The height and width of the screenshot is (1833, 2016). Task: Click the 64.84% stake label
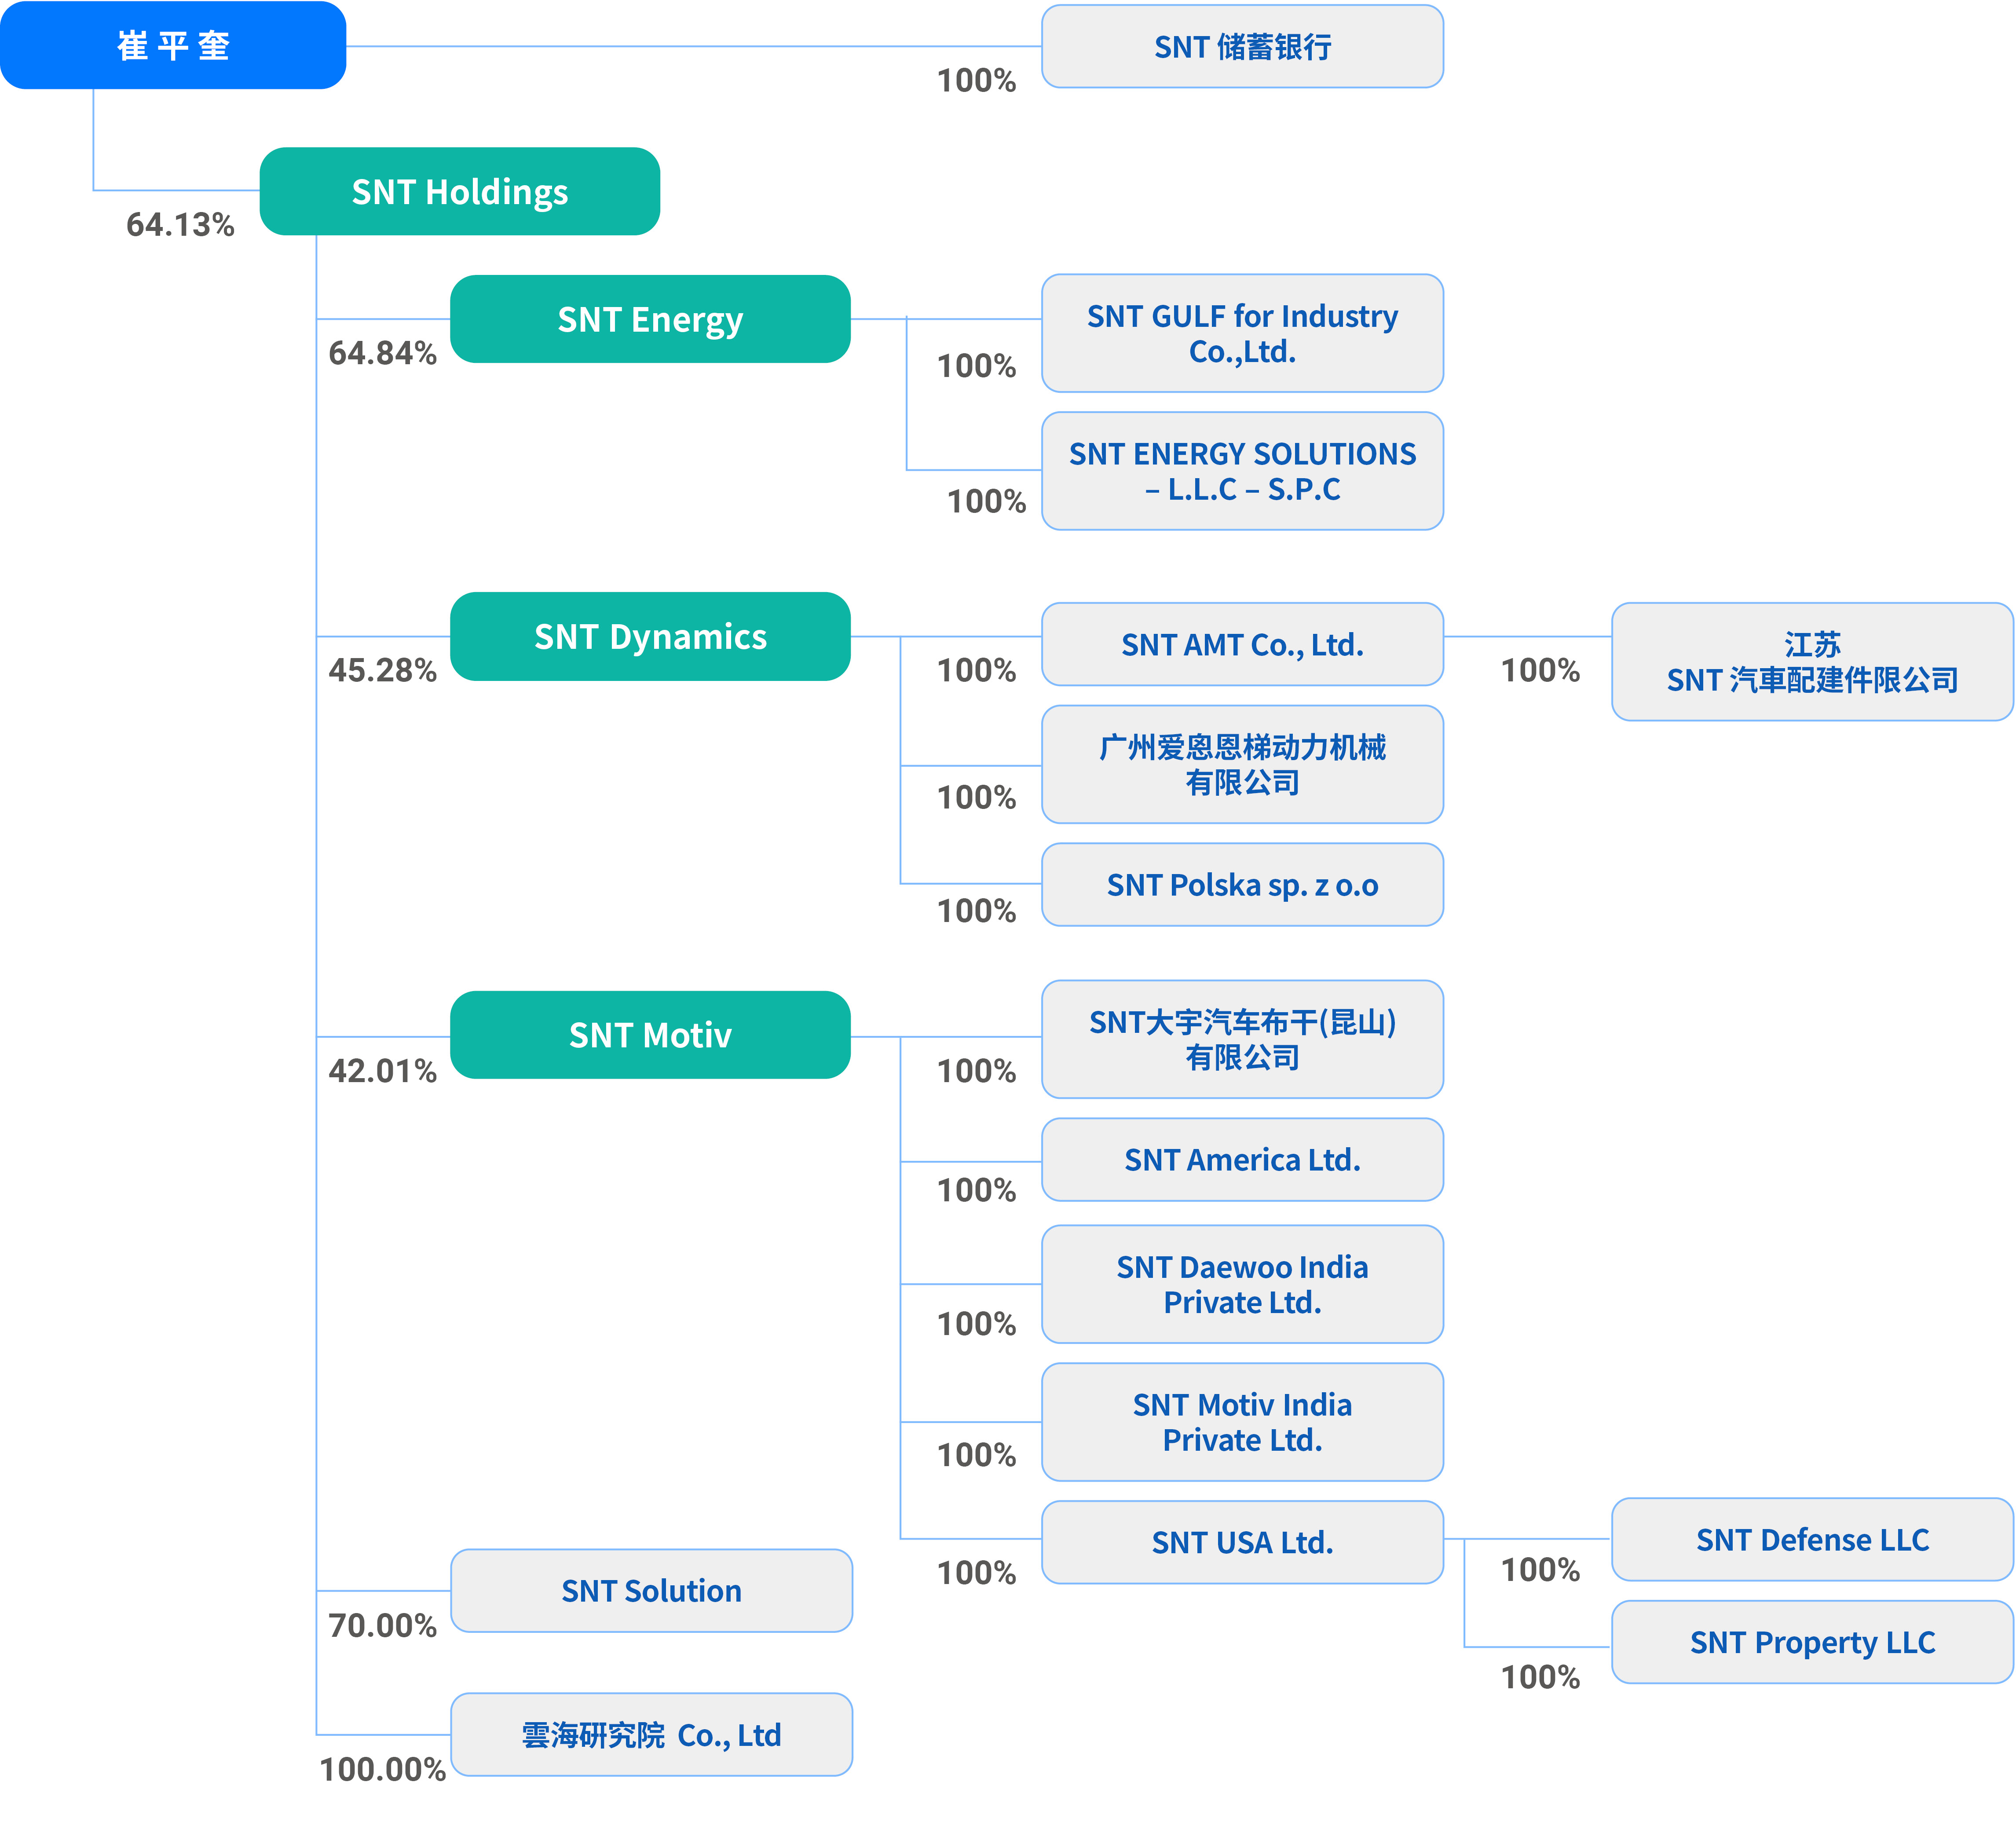[383, 353]
